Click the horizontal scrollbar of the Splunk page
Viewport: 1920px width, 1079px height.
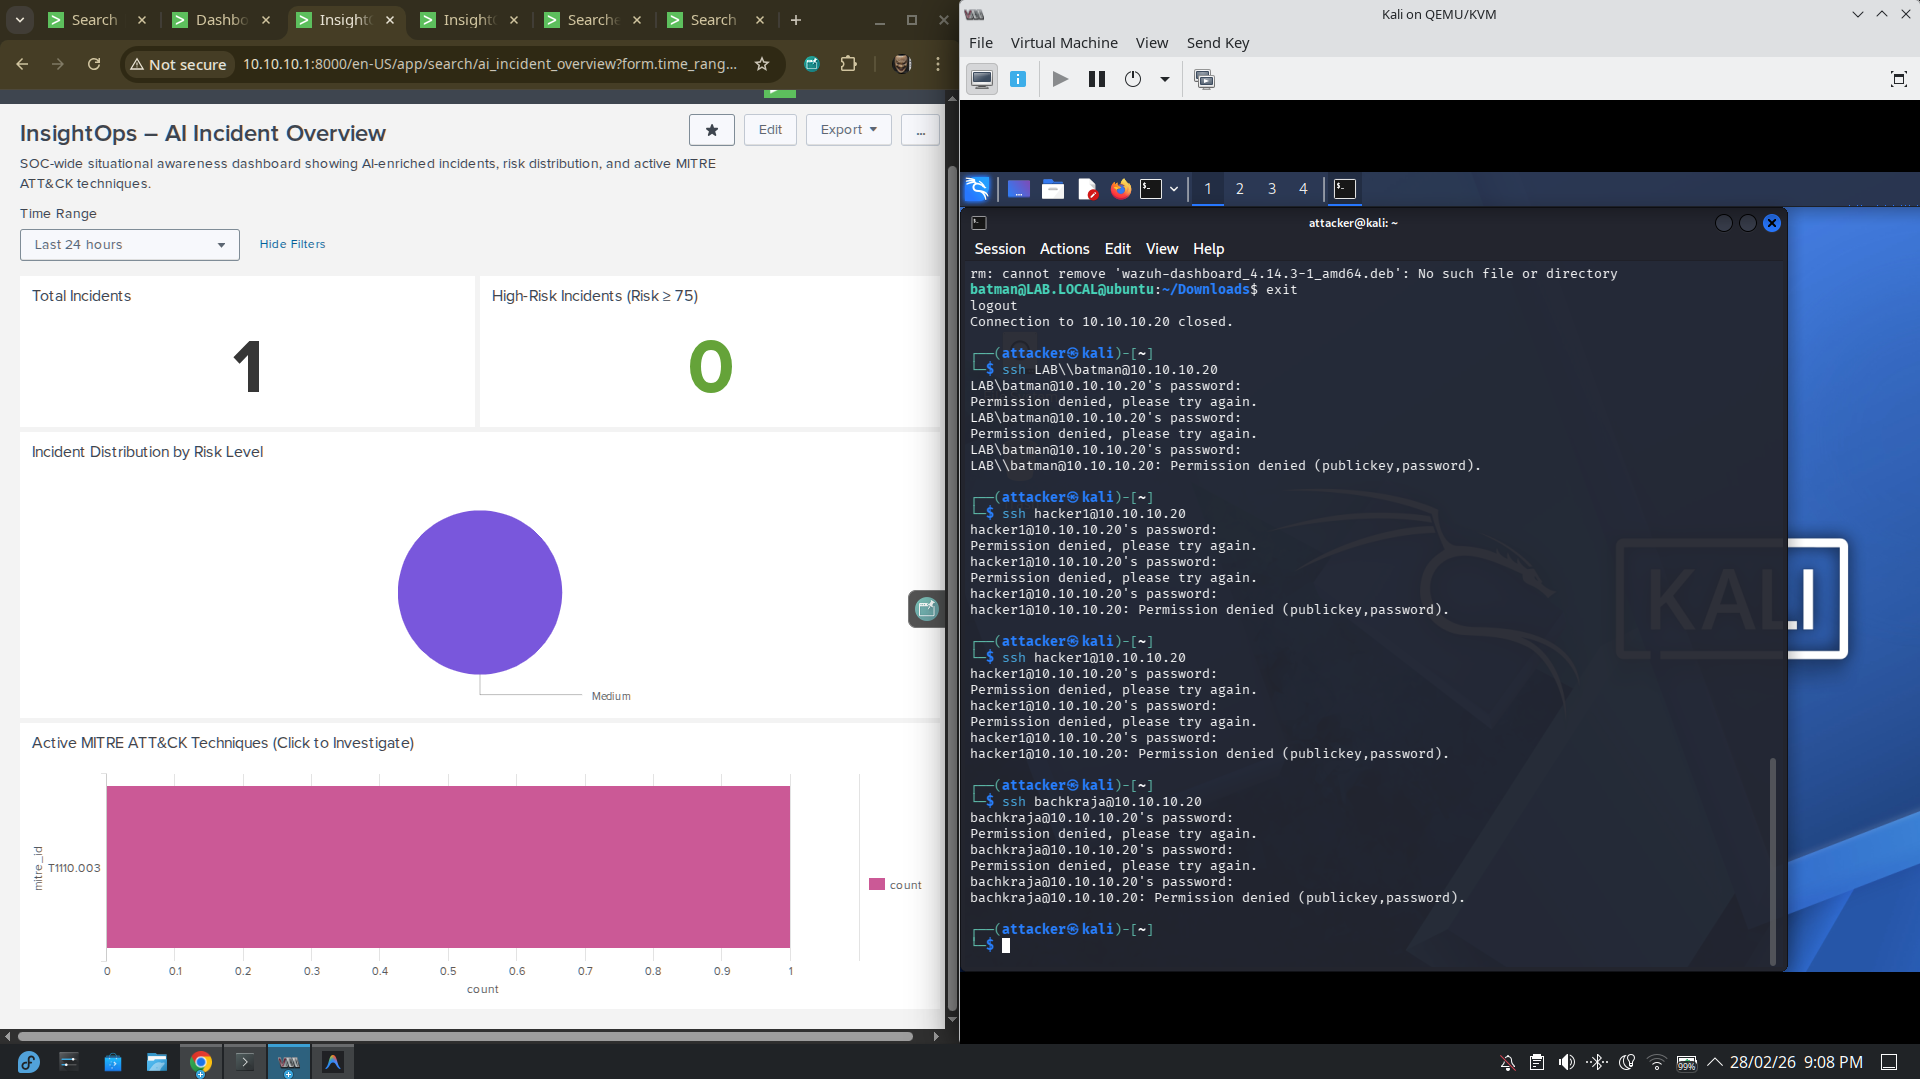(x=465, y=1036)
